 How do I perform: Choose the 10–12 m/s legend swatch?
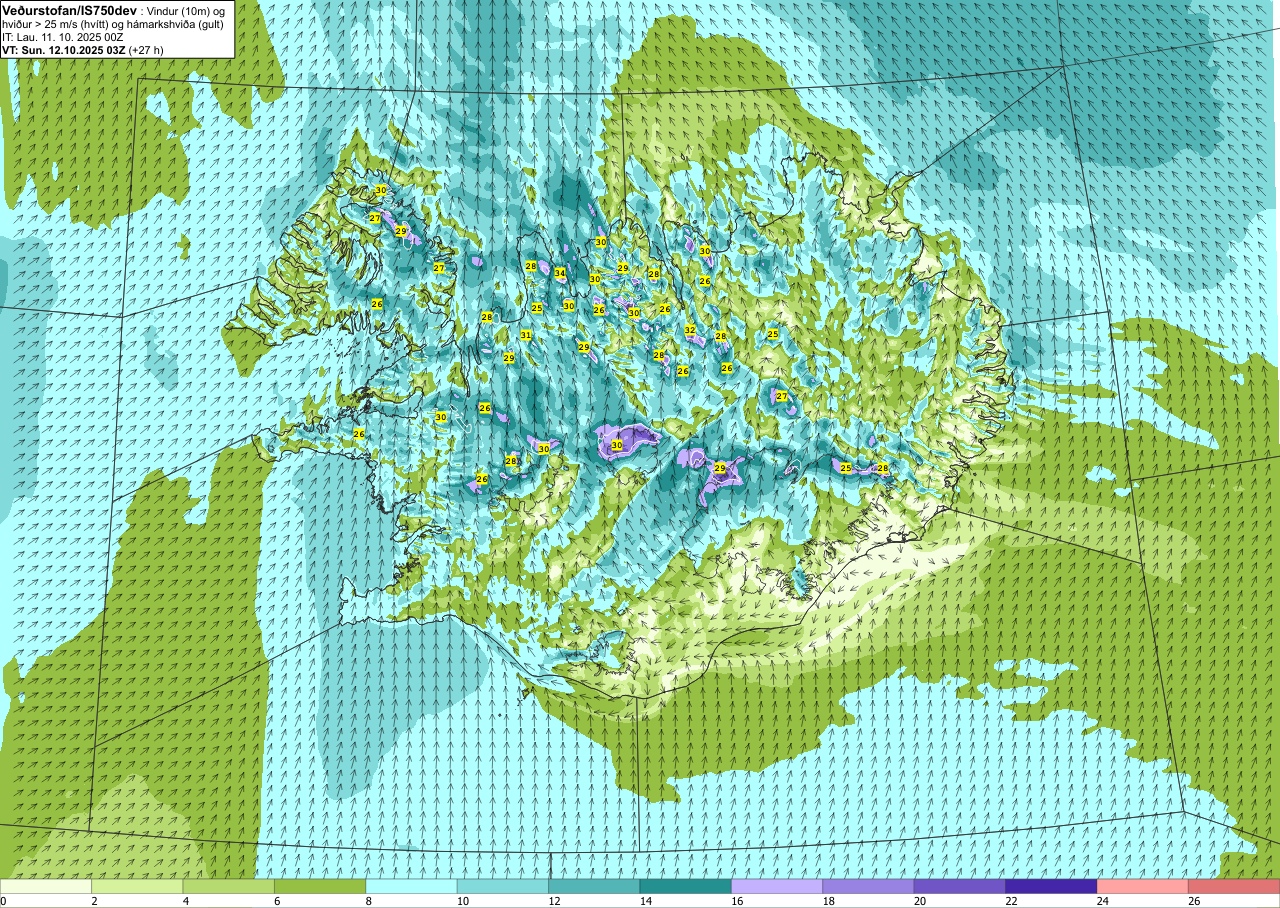point(503,887)
